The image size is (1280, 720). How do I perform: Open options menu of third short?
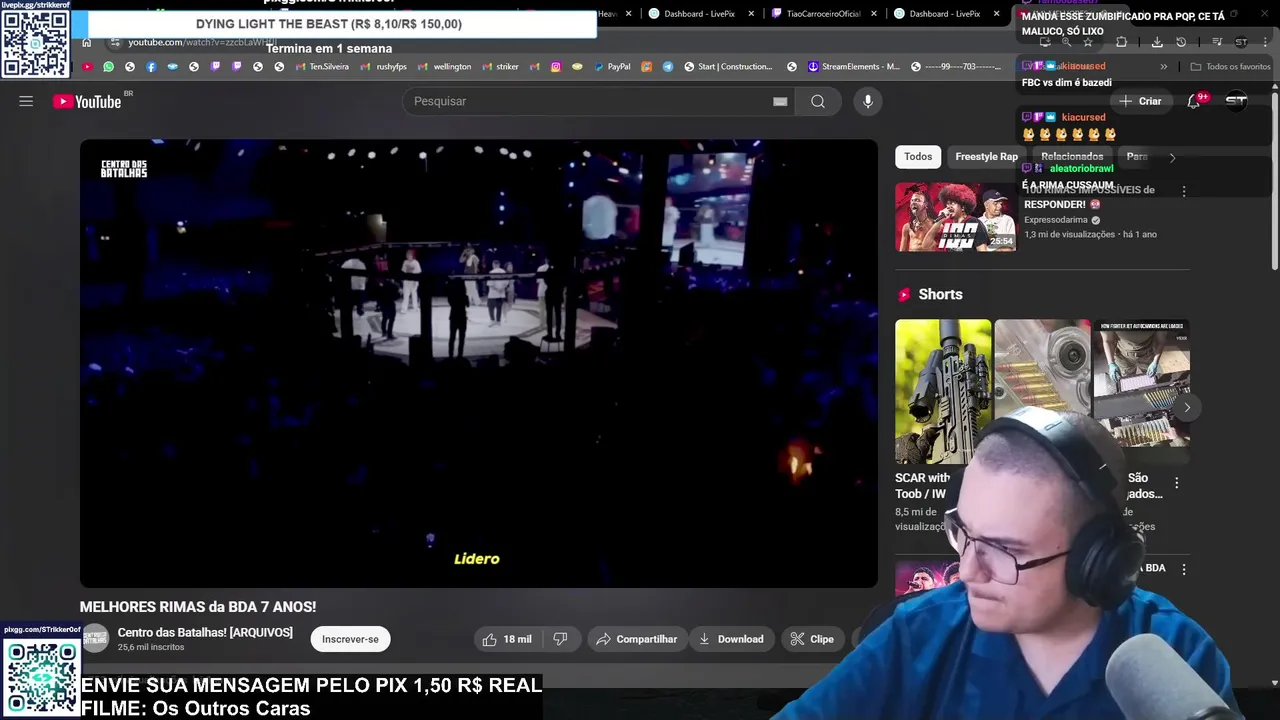1176,483
